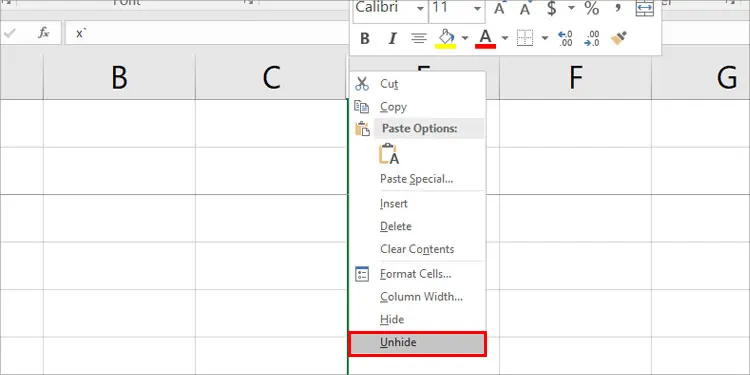Select column C header
The width and height of the screenshot is (750, 375).
[x=271, y=77]
